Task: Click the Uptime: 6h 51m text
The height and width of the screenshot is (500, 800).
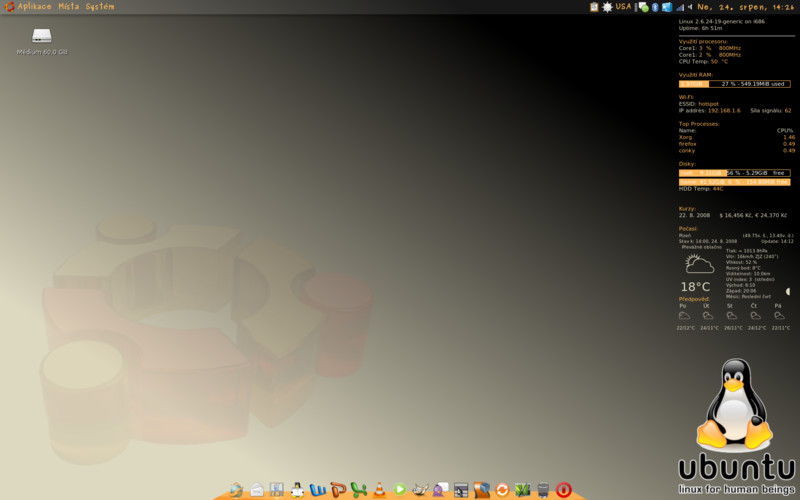Action: (x=700, y=28)
